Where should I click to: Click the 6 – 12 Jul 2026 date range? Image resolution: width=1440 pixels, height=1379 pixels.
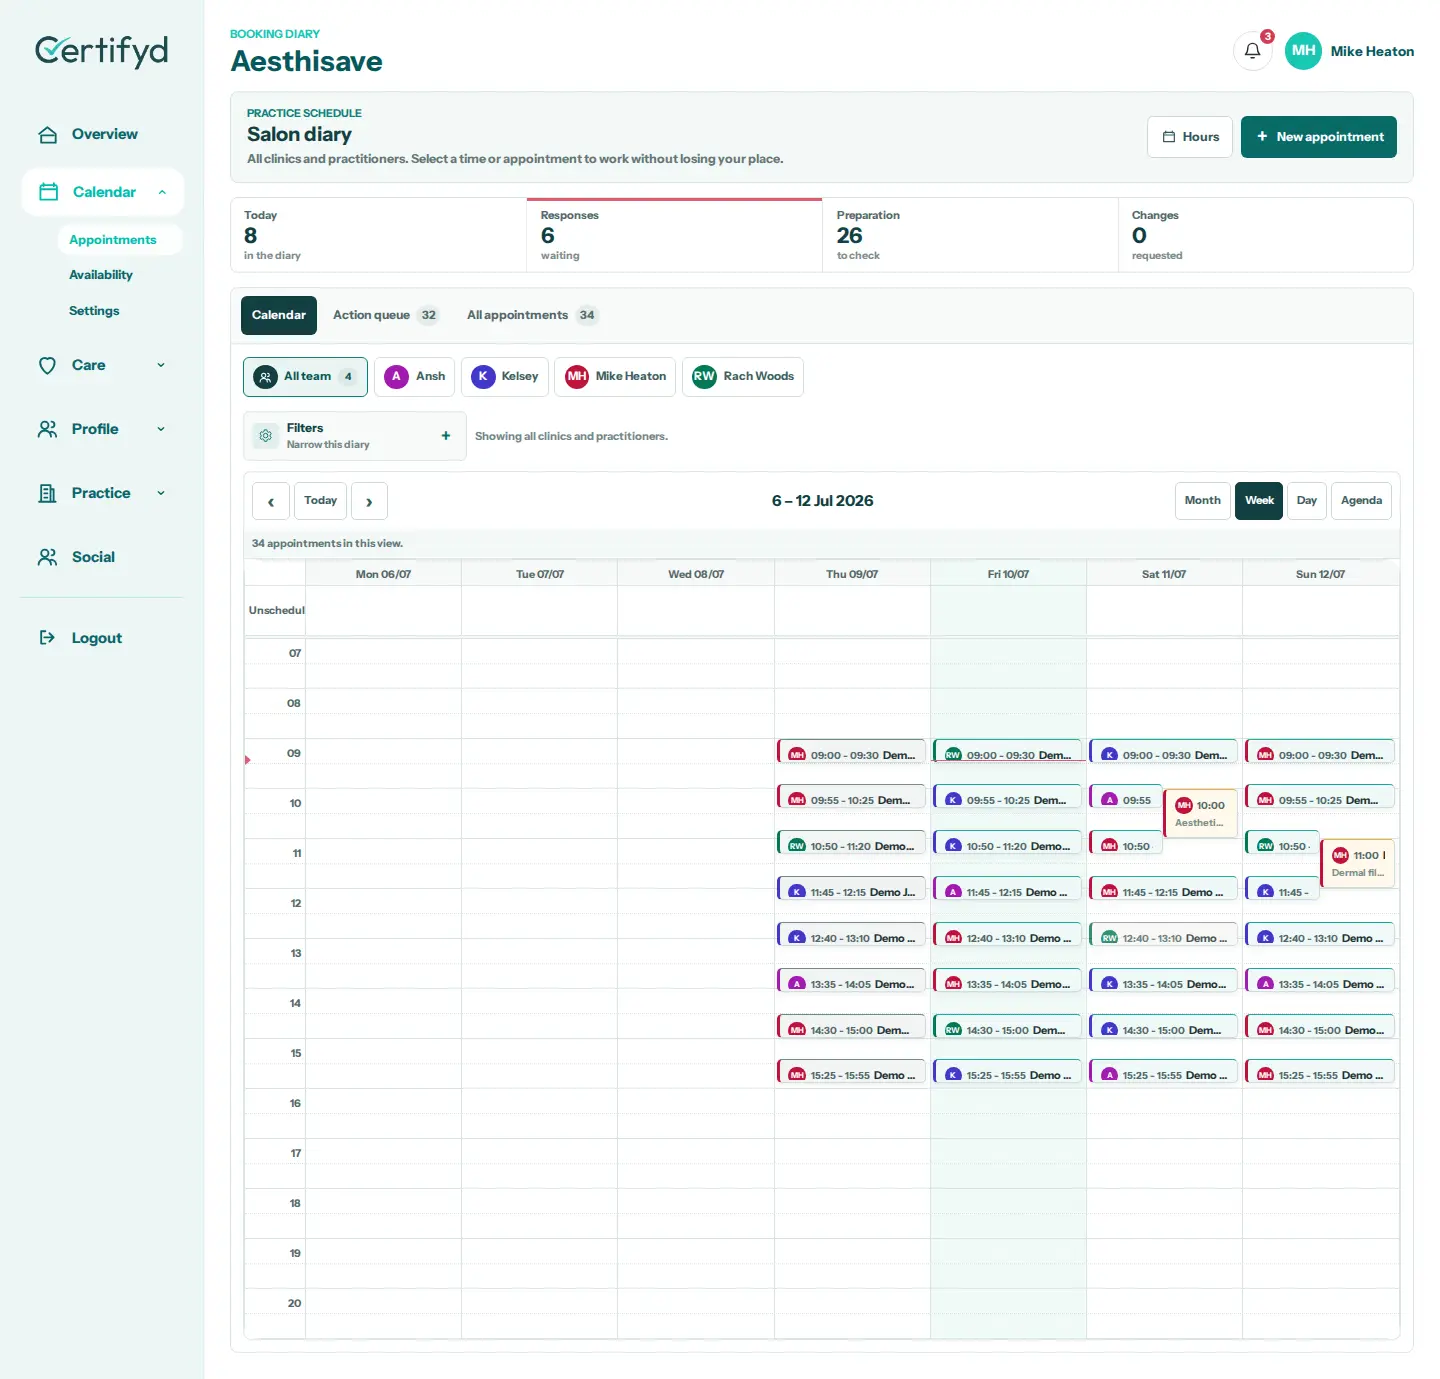(822, 501)
